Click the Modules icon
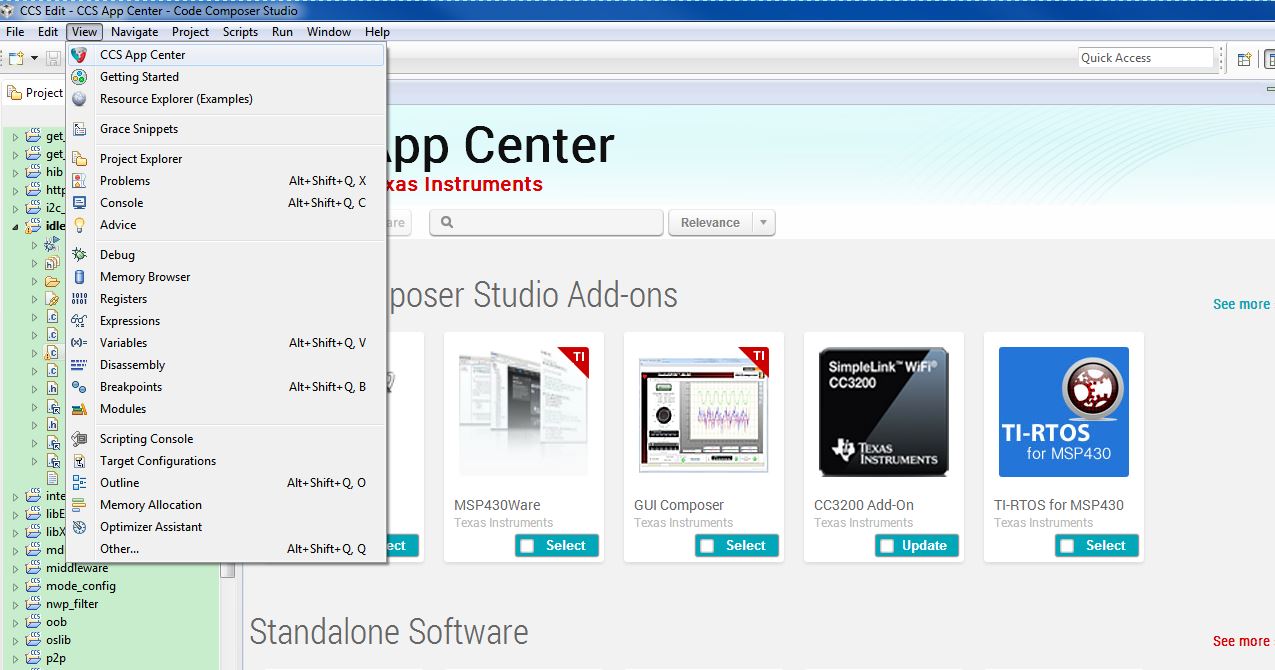Viewport: 1275px width, 670px height. [79, 409]
